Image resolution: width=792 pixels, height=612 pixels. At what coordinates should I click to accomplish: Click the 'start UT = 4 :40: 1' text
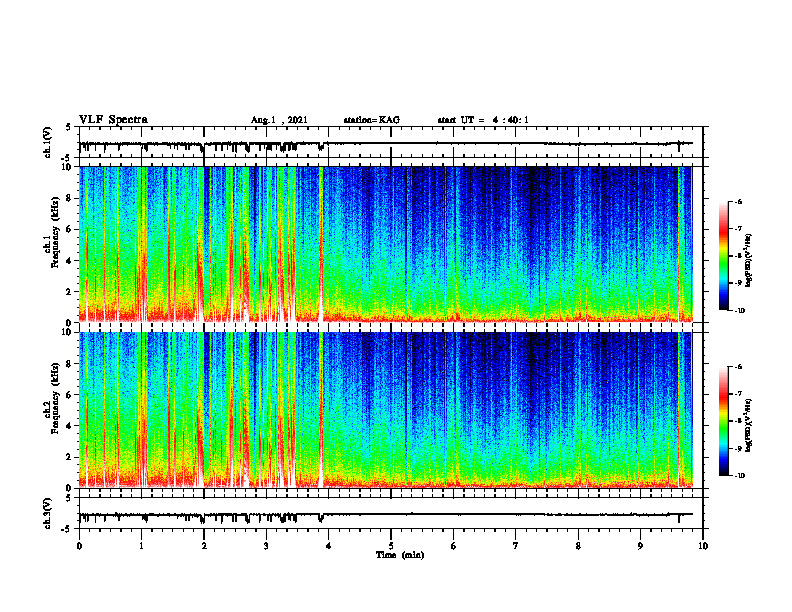[x=483, y=120]
